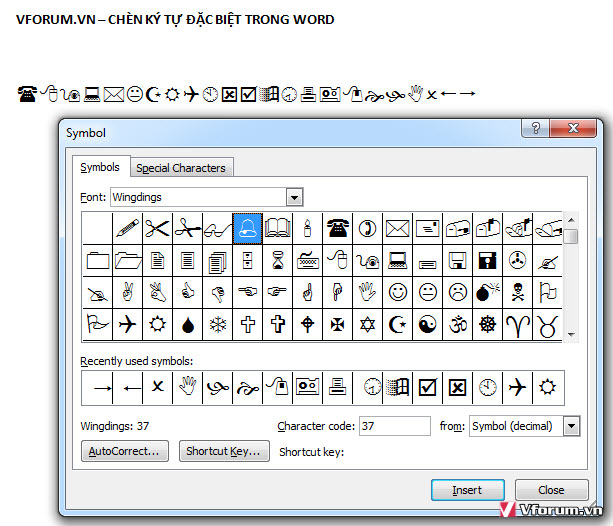Choose right arrow in recently used symbols

[x=98, y=388]
